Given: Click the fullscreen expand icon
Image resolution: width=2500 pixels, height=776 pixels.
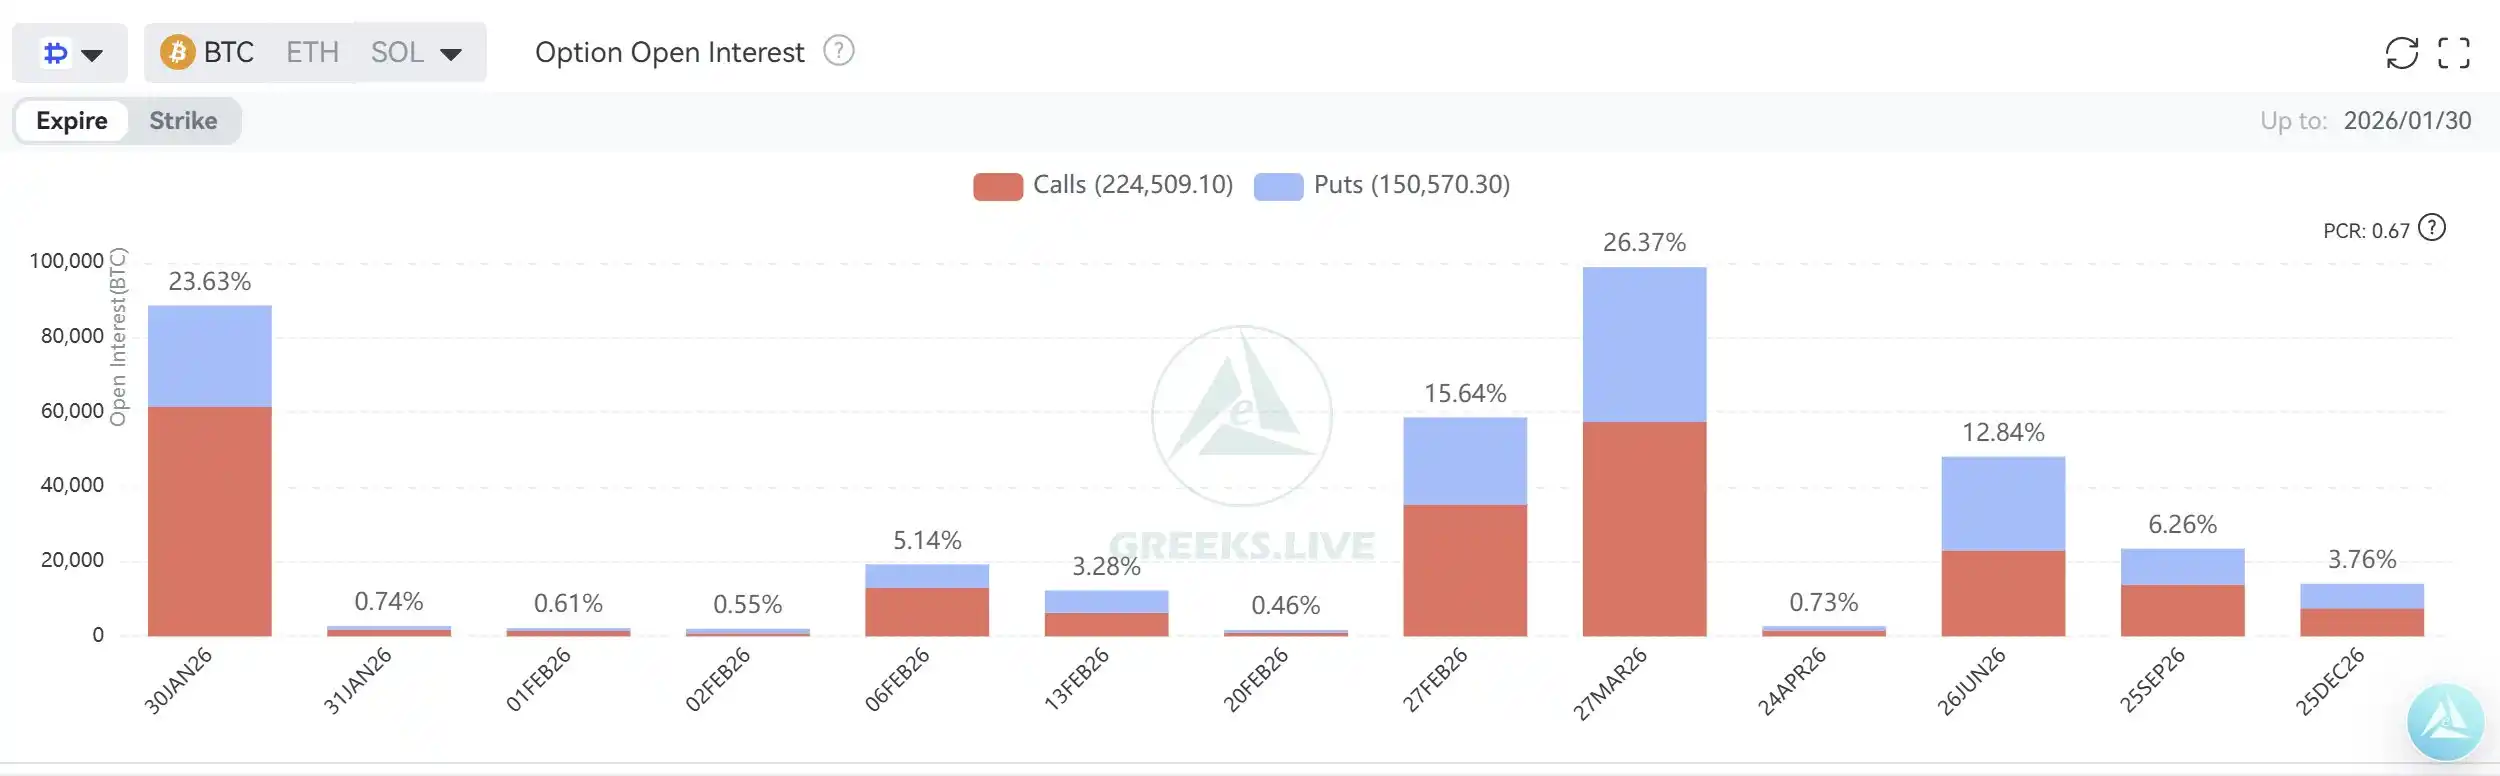Looking at the screenshot, I should [2453, 53].
